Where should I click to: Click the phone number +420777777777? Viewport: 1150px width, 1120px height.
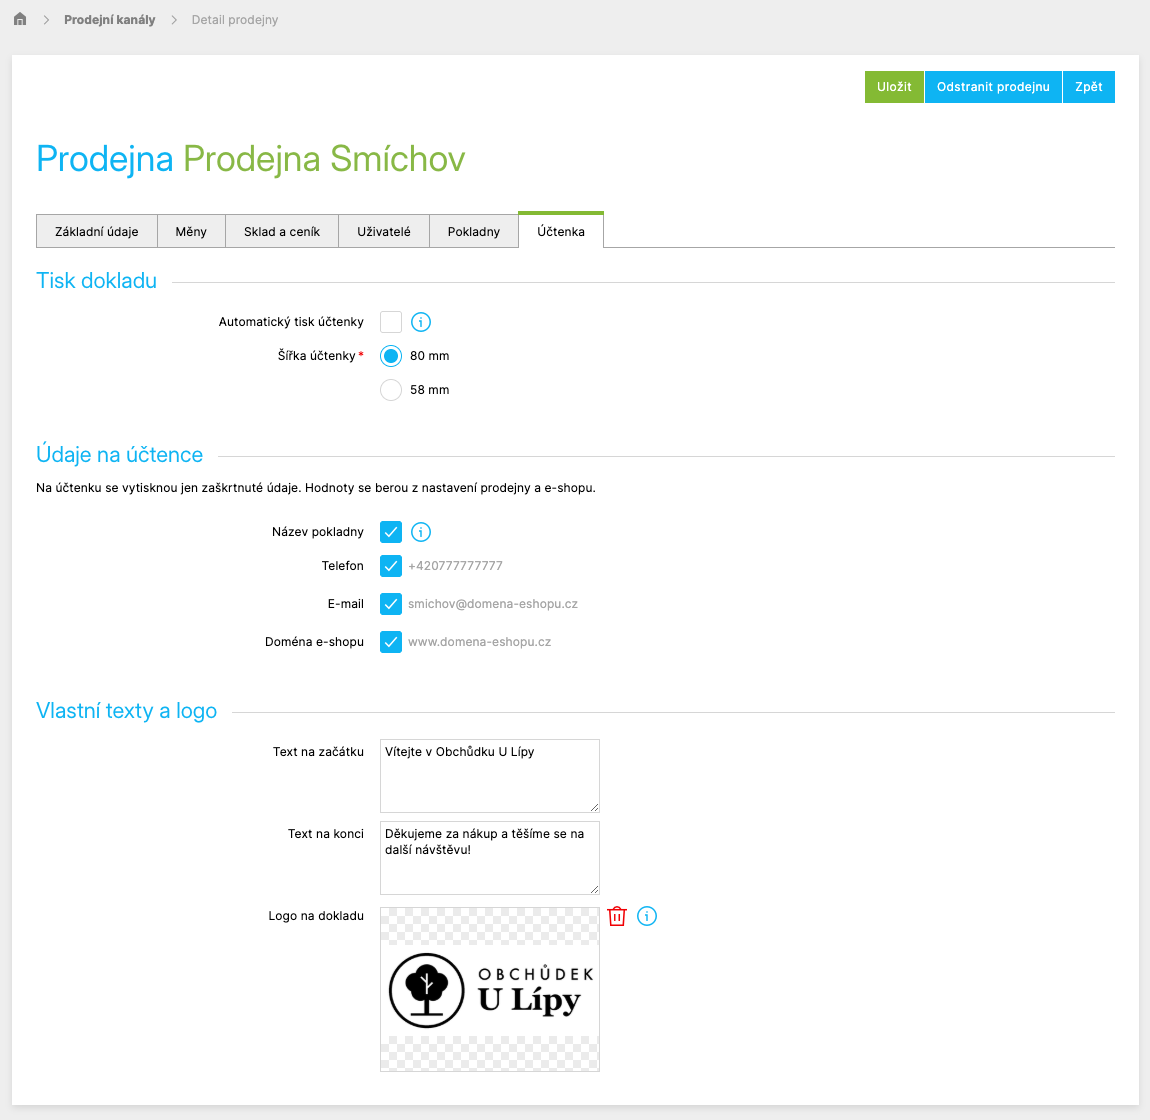coord(455,566)
